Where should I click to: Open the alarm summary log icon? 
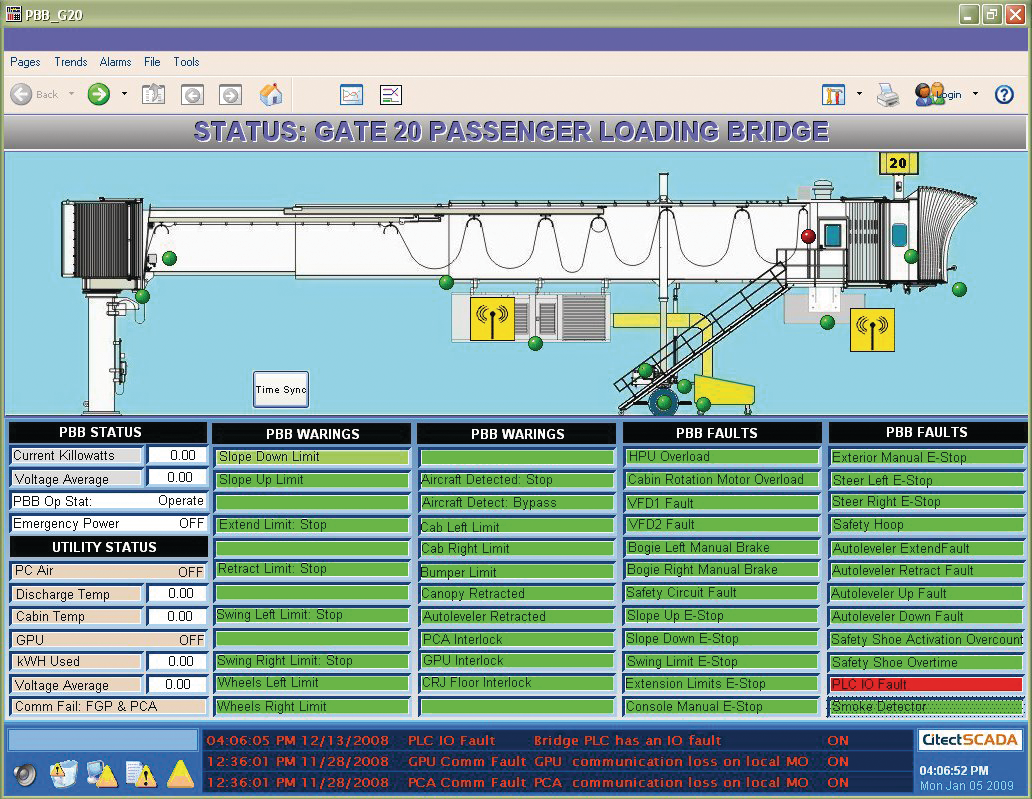coord(140,772)
